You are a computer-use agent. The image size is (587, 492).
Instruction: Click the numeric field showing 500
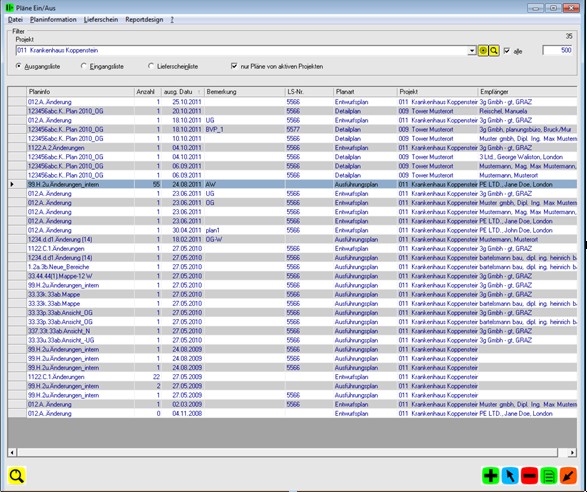coord(558,50)
